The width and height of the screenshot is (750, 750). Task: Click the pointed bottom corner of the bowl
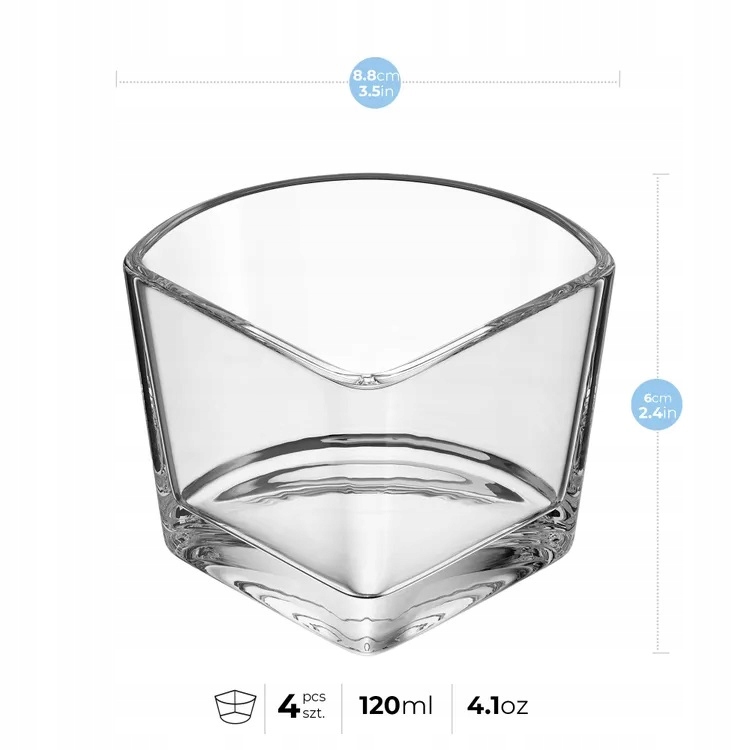pos(367,643)
